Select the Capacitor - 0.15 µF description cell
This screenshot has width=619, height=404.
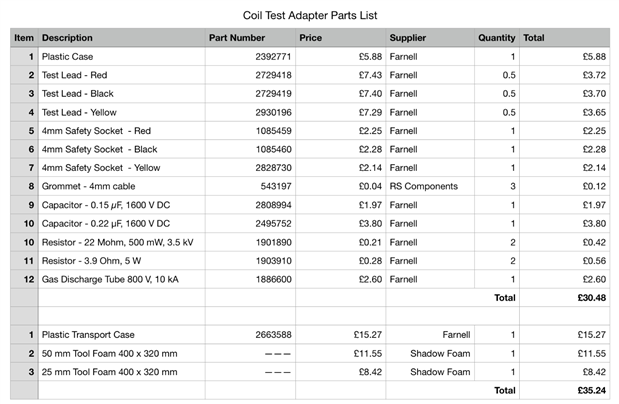click(106, 205)
